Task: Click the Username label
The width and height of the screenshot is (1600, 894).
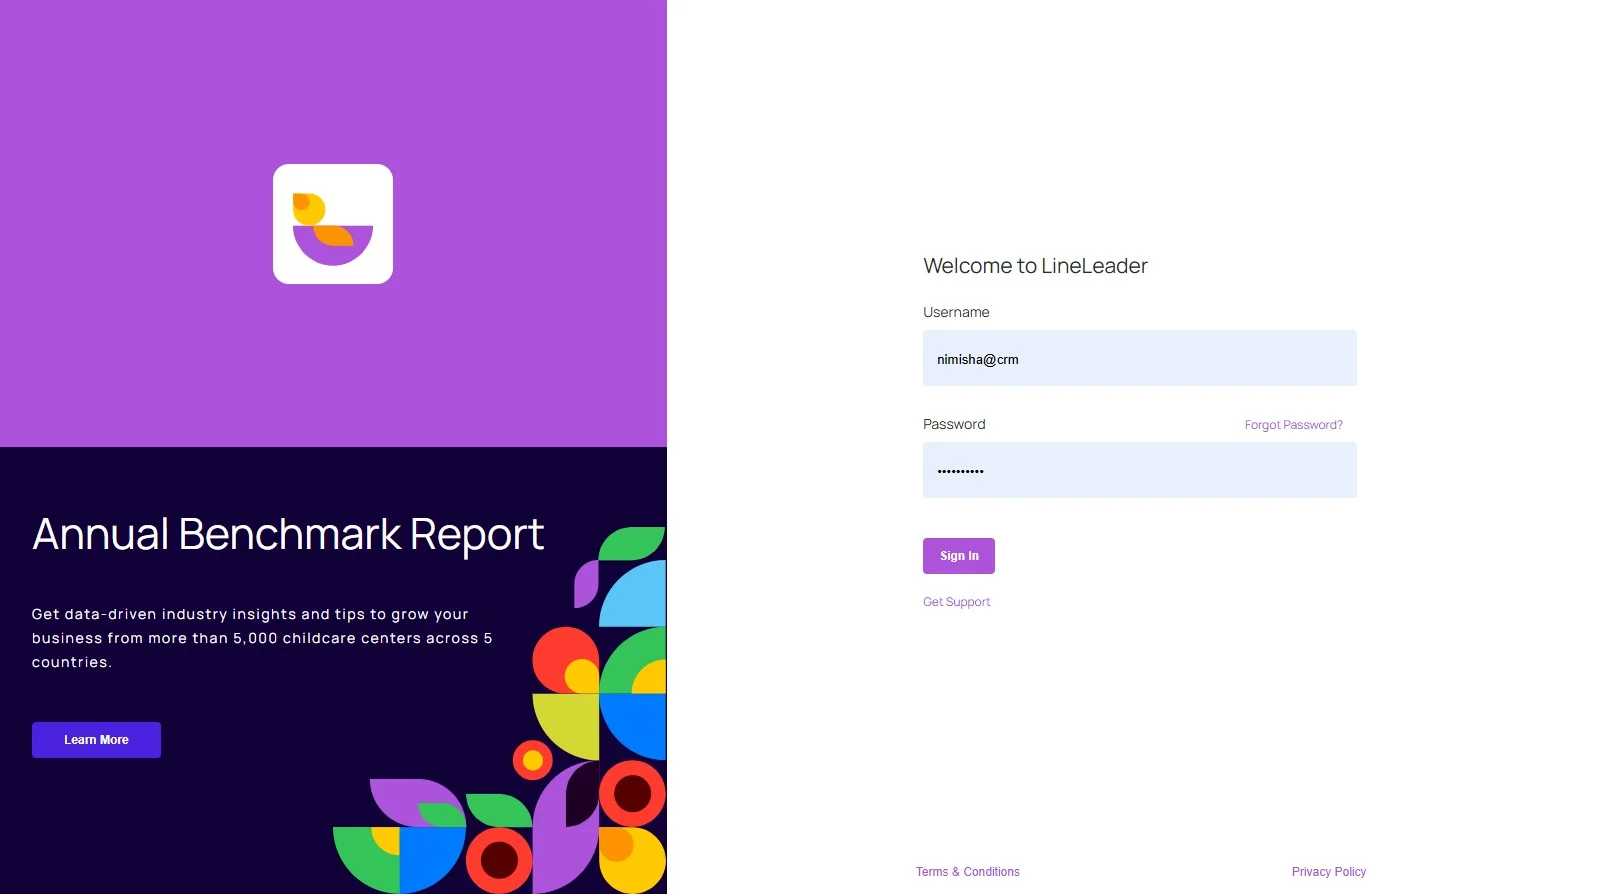Action: [956, 312]
